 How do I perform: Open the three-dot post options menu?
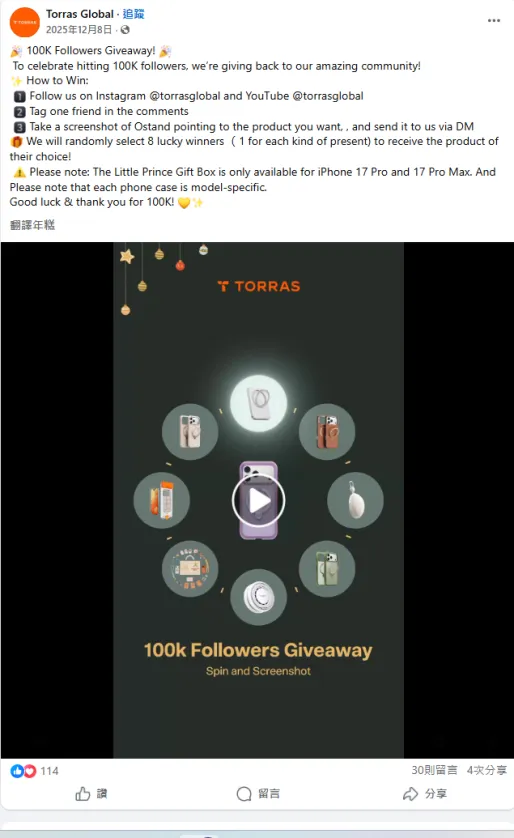(x=494, y=20)
